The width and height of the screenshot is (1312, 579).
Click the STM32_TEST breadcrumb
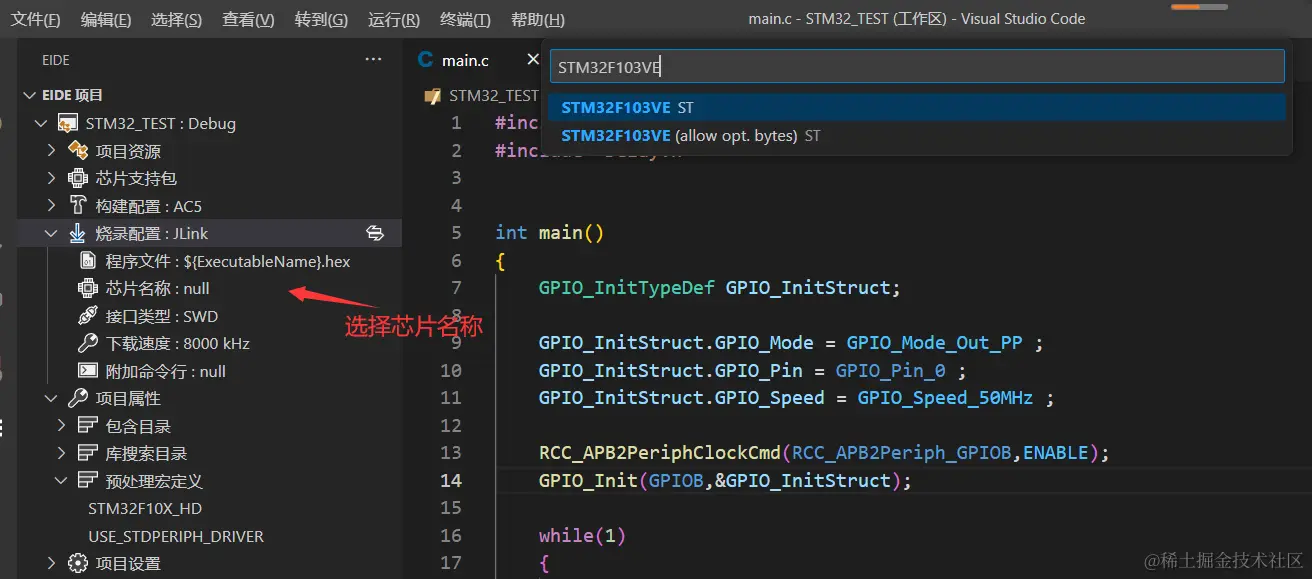tap(494, 96)
